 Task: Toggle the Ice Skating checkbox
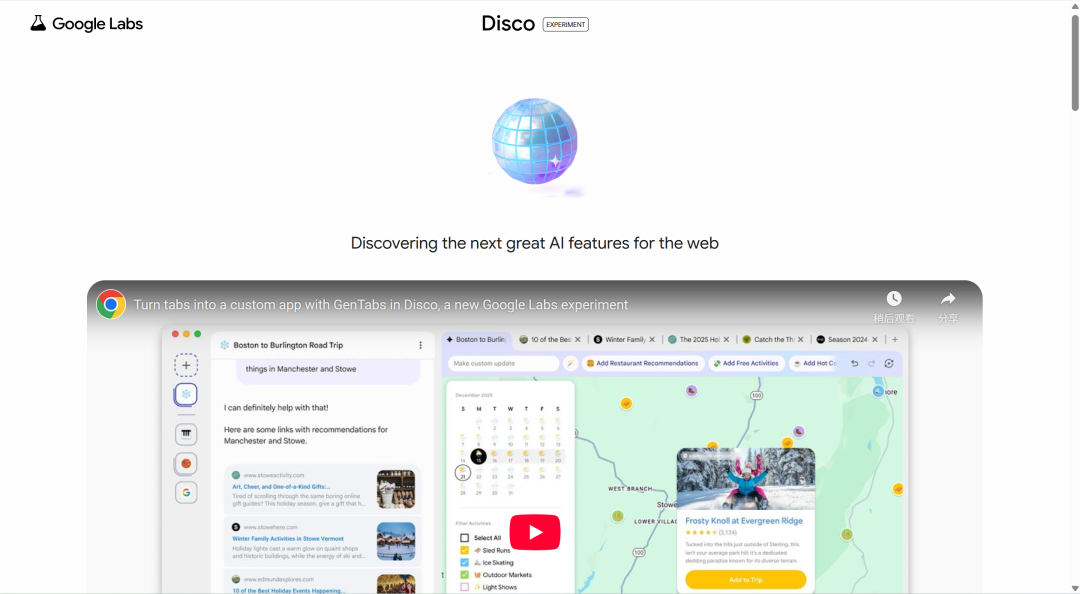[x=464, y=563]
